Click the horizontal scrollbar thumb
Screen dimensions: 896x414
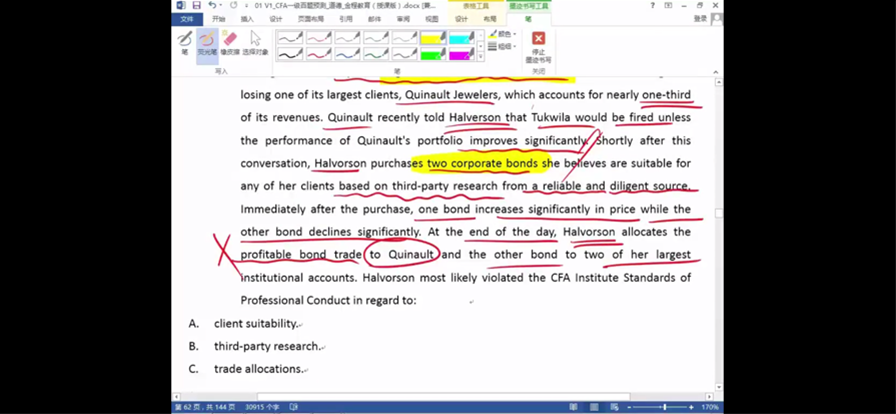[x=443, y=396]
